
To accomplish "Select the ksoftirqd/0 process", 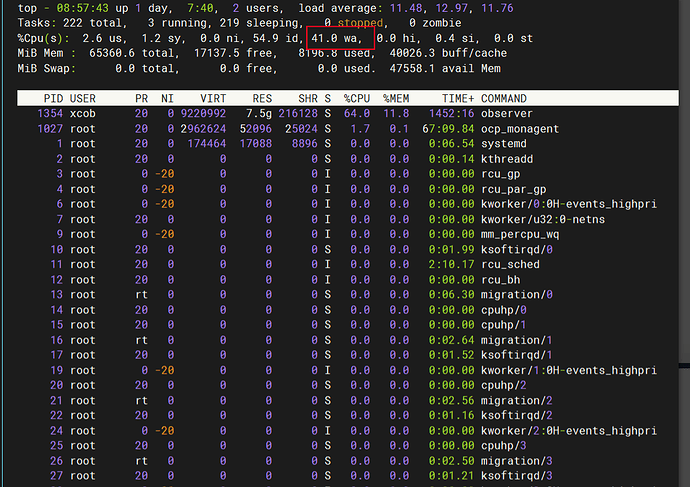I will [517, 249].
